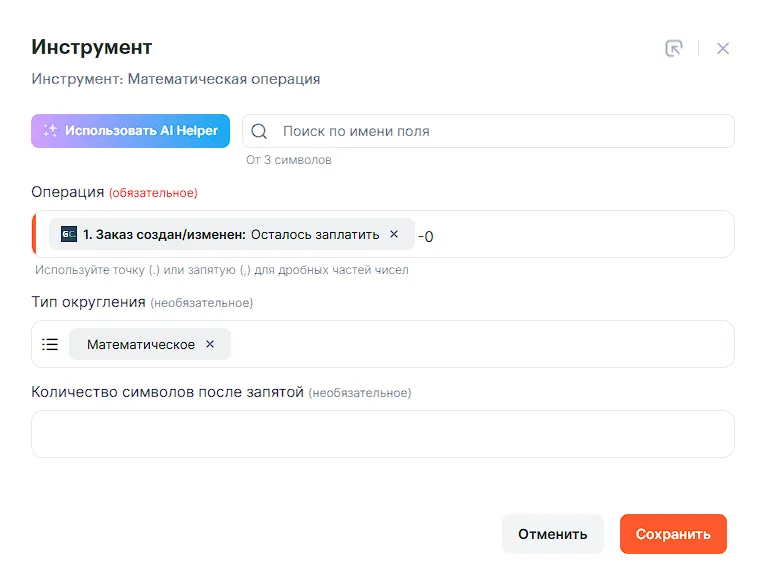This screenshot has height=586, width=770.
Task: Click the list icon in Тип округления
Action: (50, 344)
